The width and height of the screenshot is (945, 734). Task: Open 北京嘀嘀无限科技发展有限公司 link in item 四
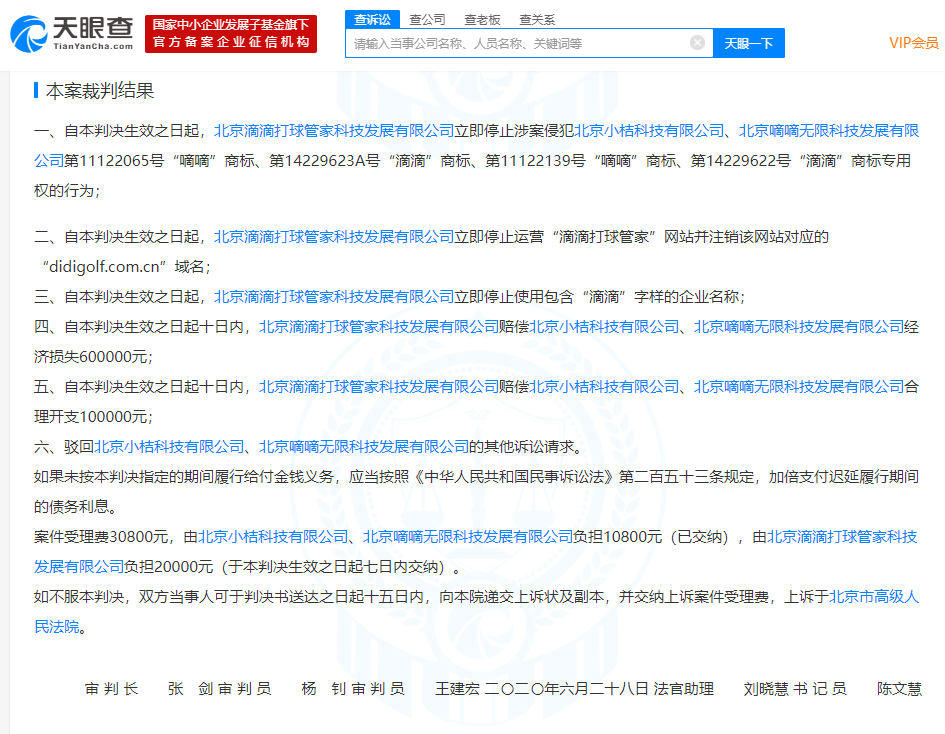(x=799, y=327)
